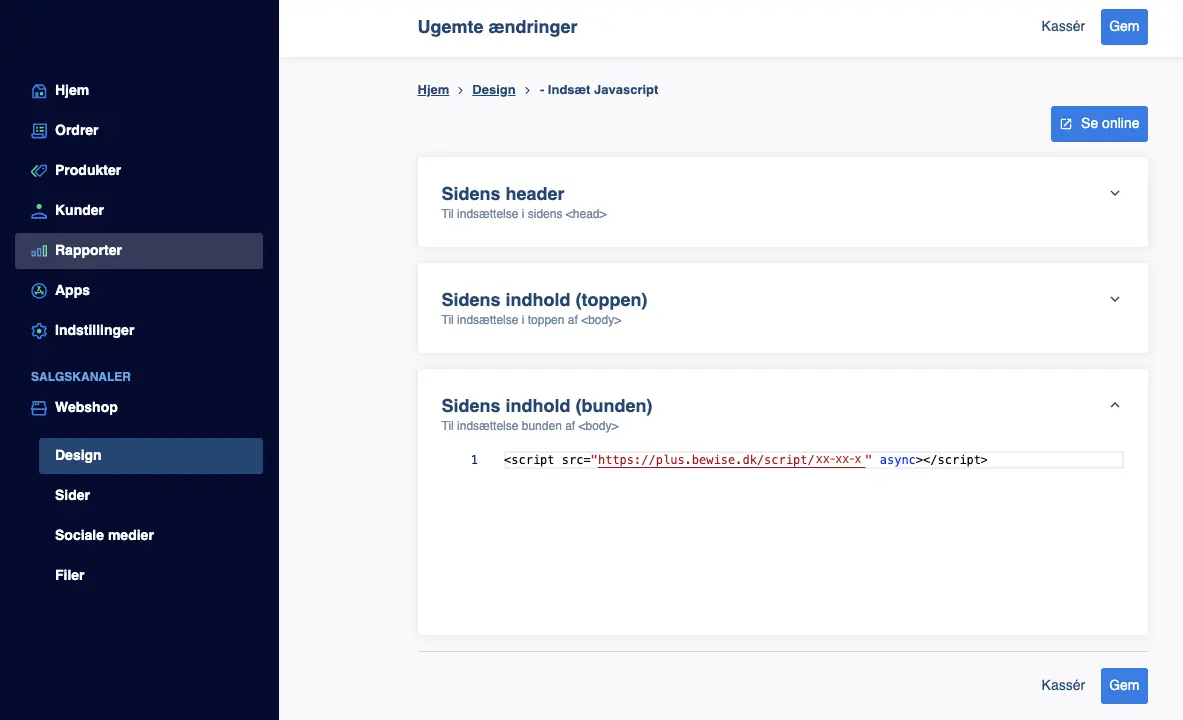The height and width of the screenshot is (720, 1183).
Task: Click the Ugemte ændringer heading
Action: point(497,27)
